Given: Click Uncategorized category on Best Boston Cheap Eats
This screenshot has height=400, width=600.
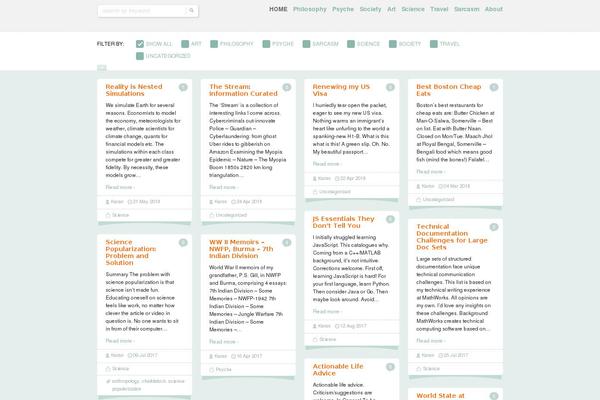Looking at the screenshot, I should click(439, 199).
